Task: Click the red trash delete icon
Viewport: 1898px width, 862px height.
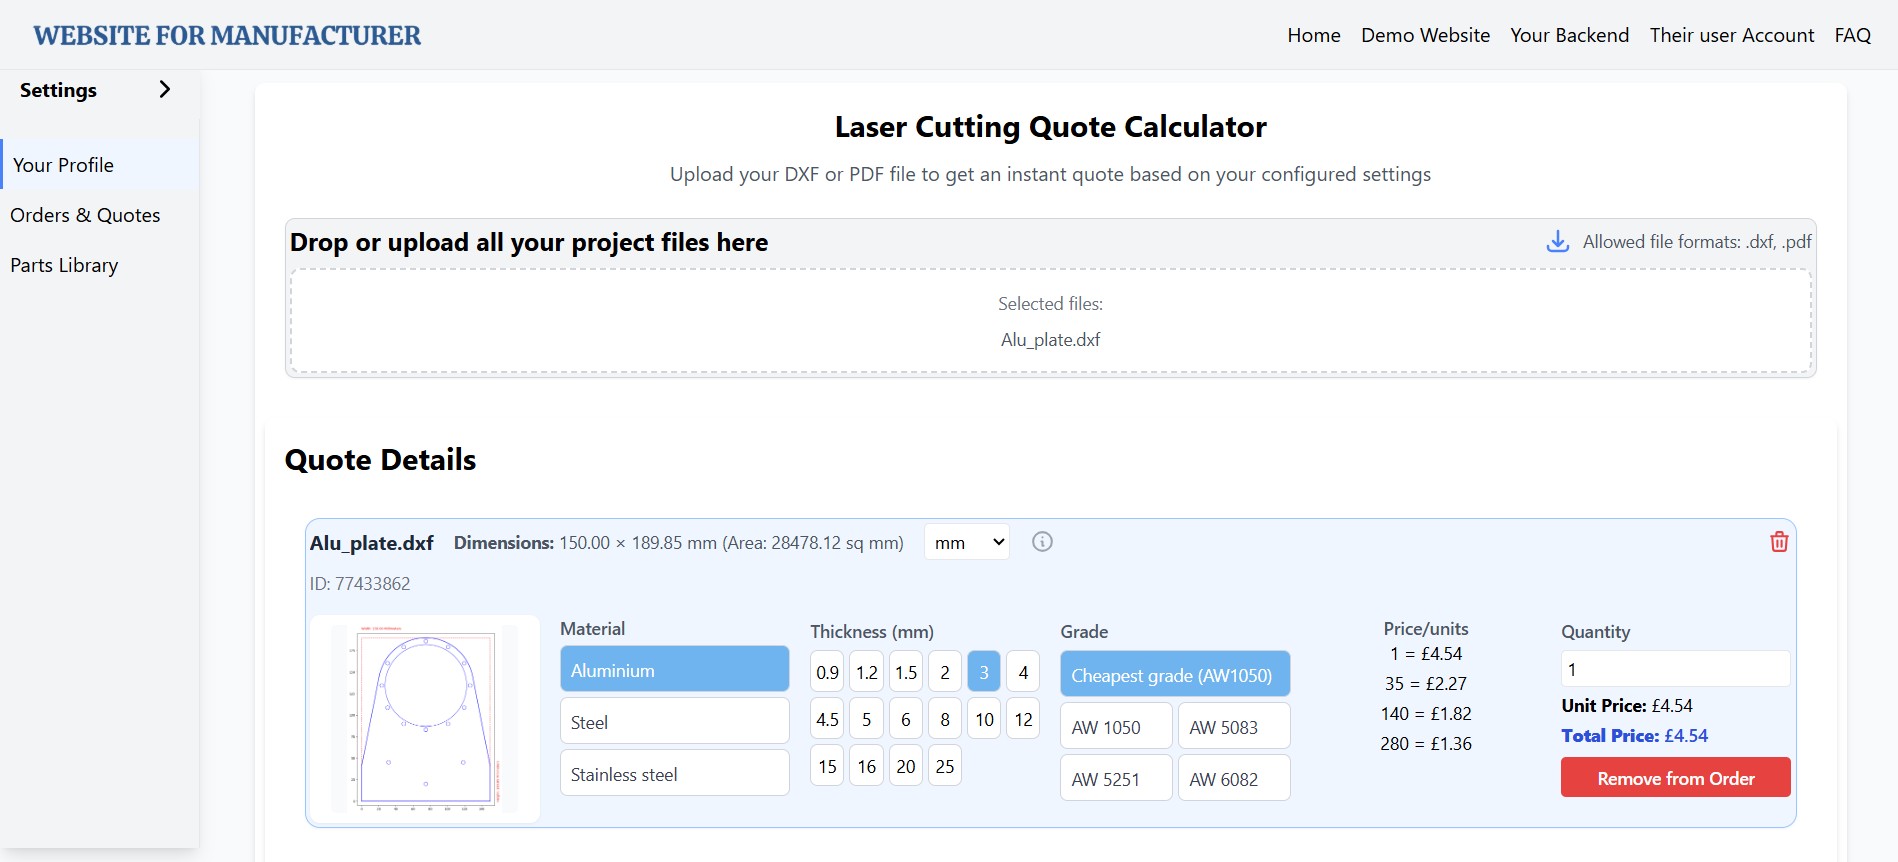Action: coord(1779,542)
